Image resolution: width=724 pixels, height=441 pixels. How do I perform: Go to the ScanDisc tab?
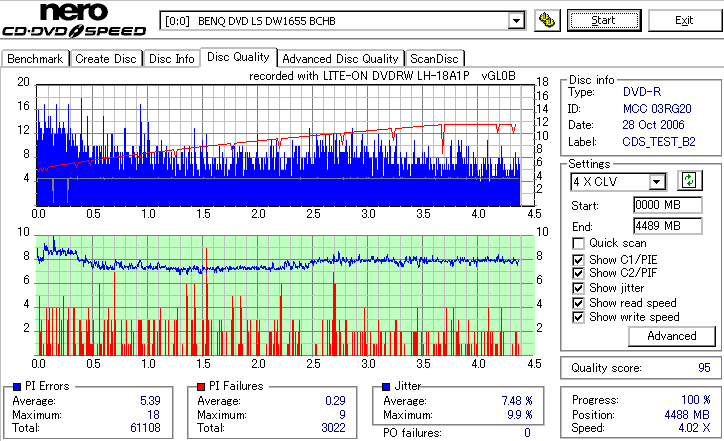[x=434, y=59]
